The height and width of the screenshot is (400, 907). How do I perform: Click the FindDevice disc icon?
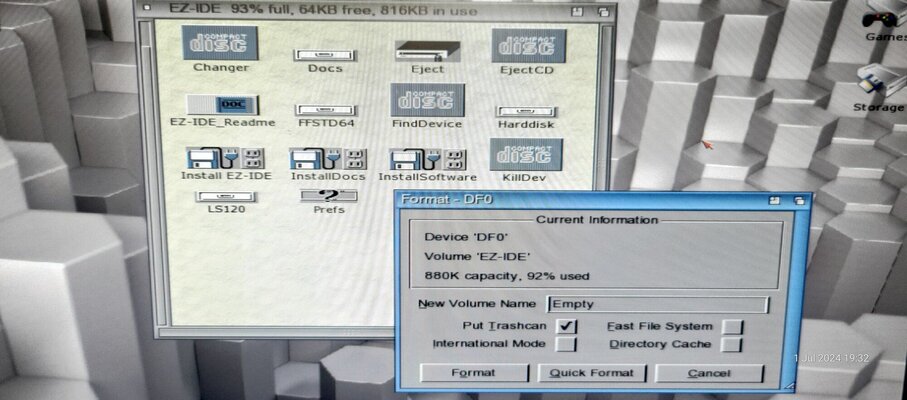pyautogui.click(x=427, y=100)
